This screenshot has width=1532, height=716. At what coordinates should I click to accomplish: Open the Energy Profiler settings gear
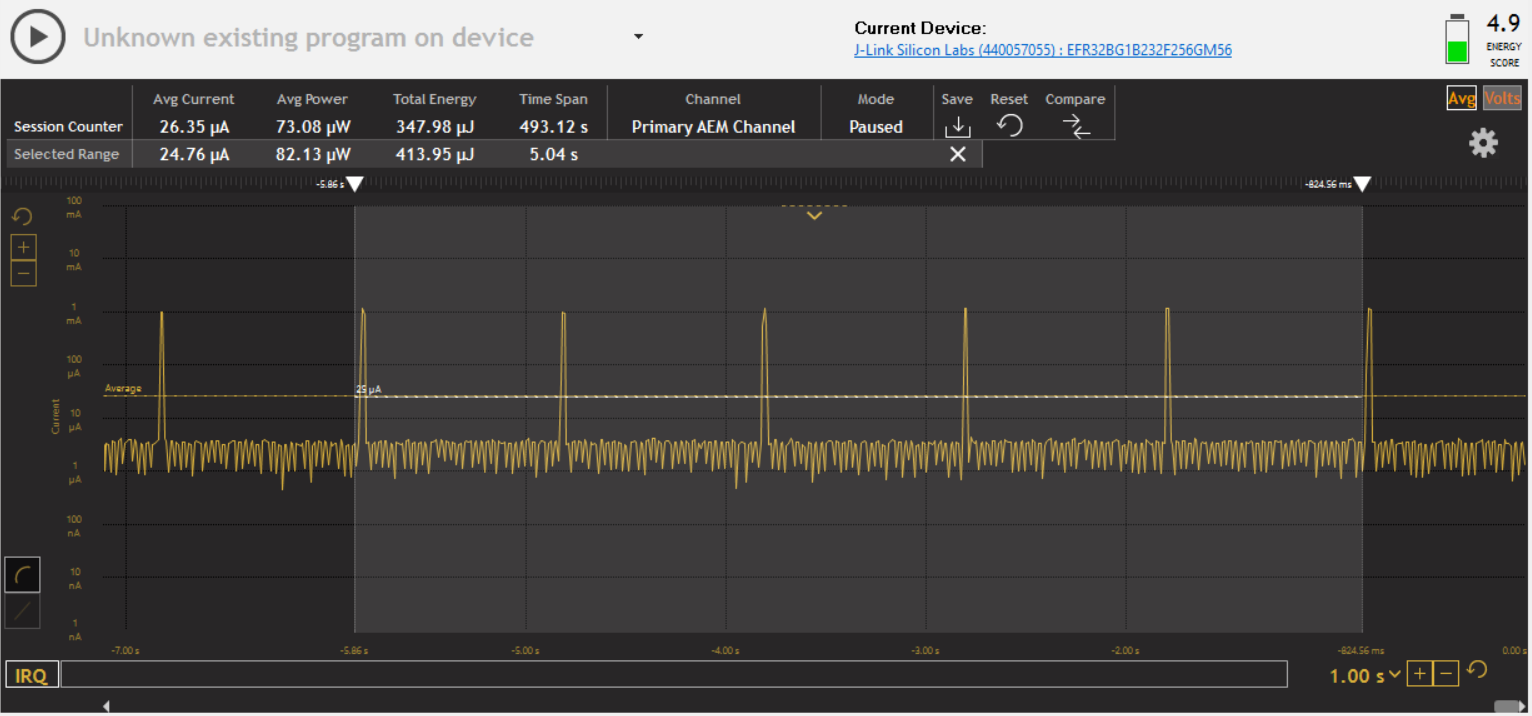point(1483,143)
